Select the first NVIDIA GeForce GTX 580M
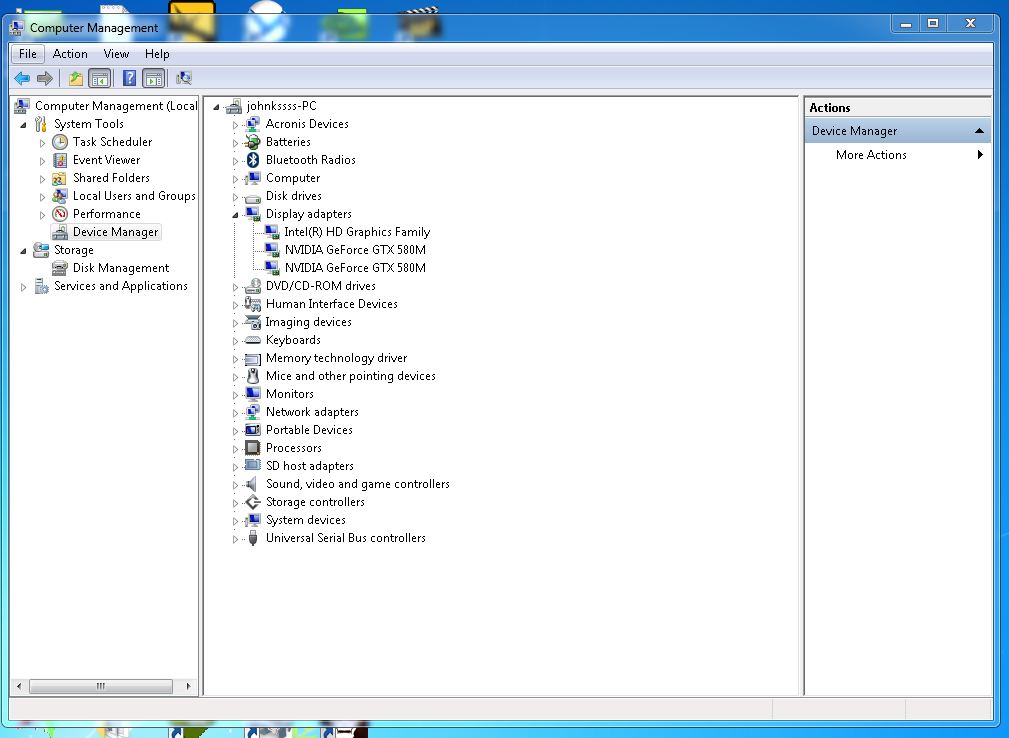1009x738 pixels. (x=355, y=250)
